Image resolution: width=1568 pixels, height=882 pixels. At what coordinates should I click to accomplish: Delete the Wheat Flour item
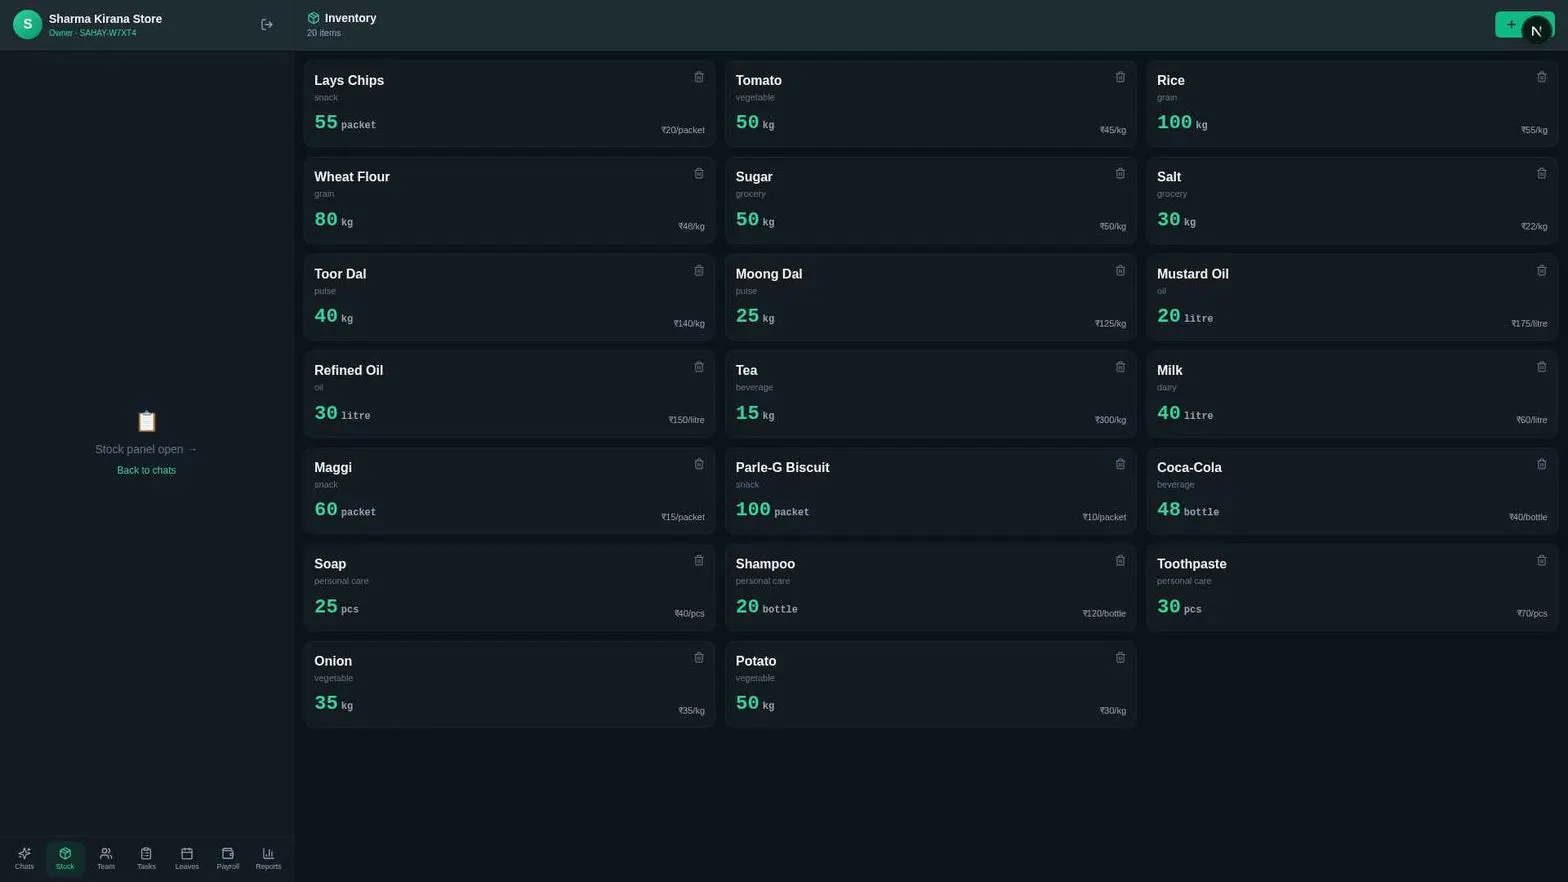699,173
